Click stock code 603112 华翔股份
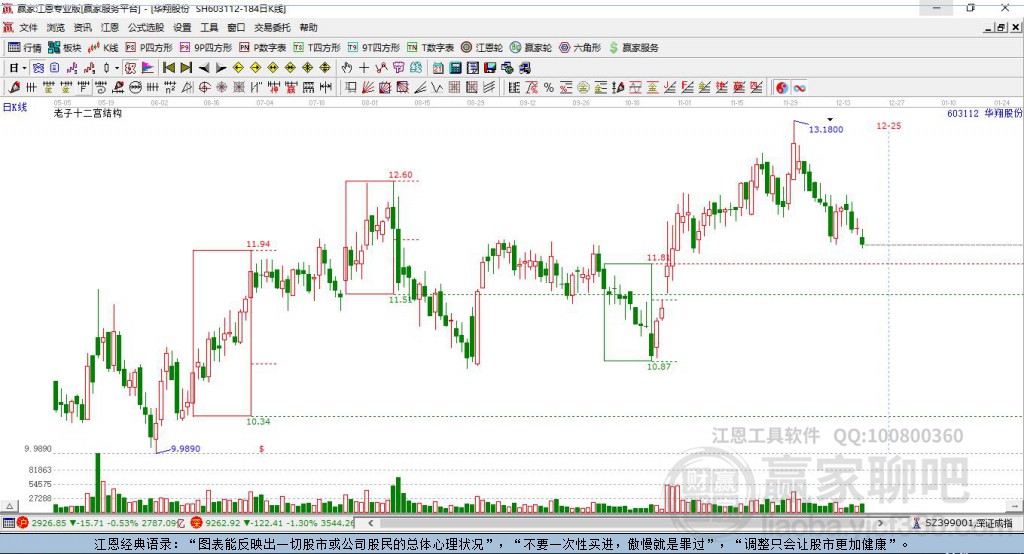Viewport: 1024px width, 554px height. tap(984, 113)
